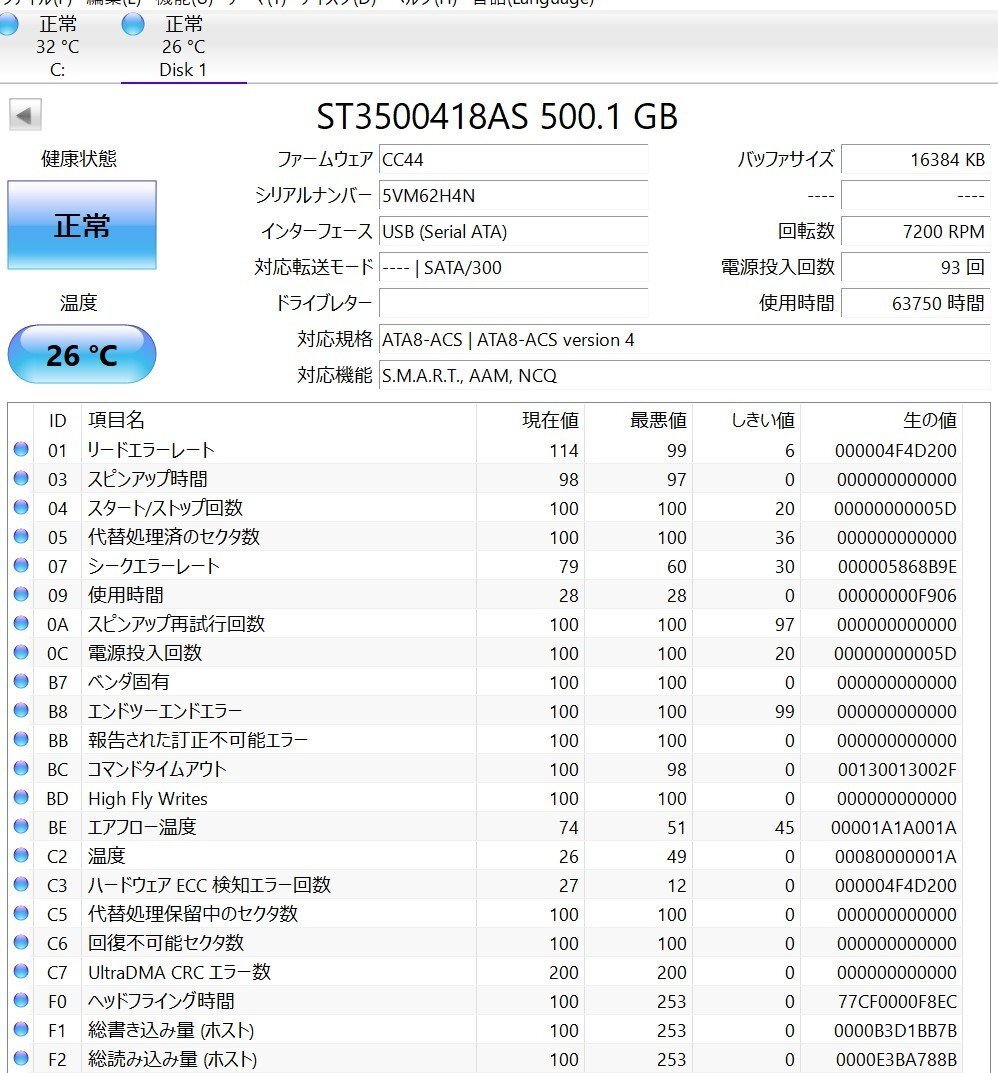Click the status circle for row BB
Screen dimensions: 998x1073
[x=21, y=740]
